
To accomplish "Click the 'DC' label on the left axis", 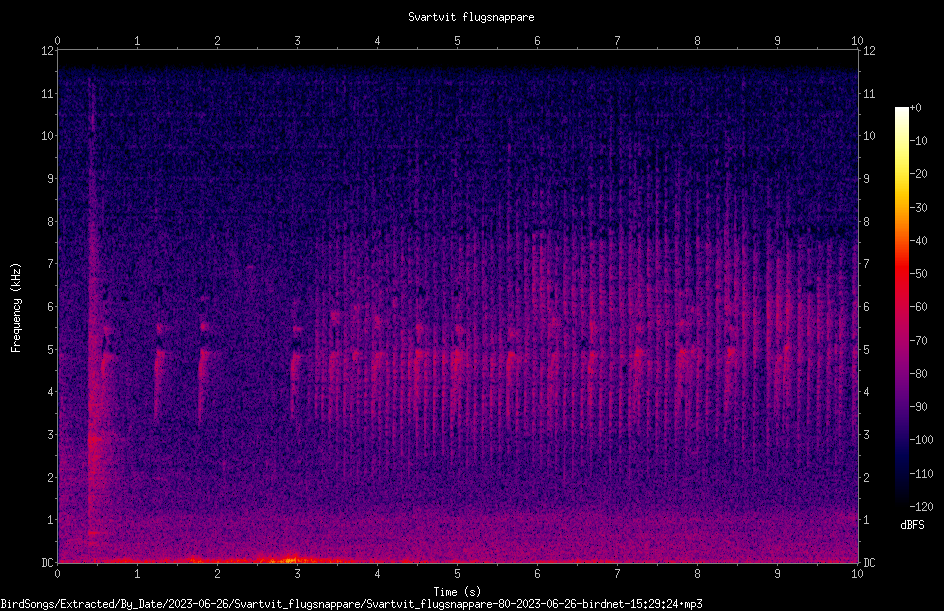I will click(x=47, y=563).
